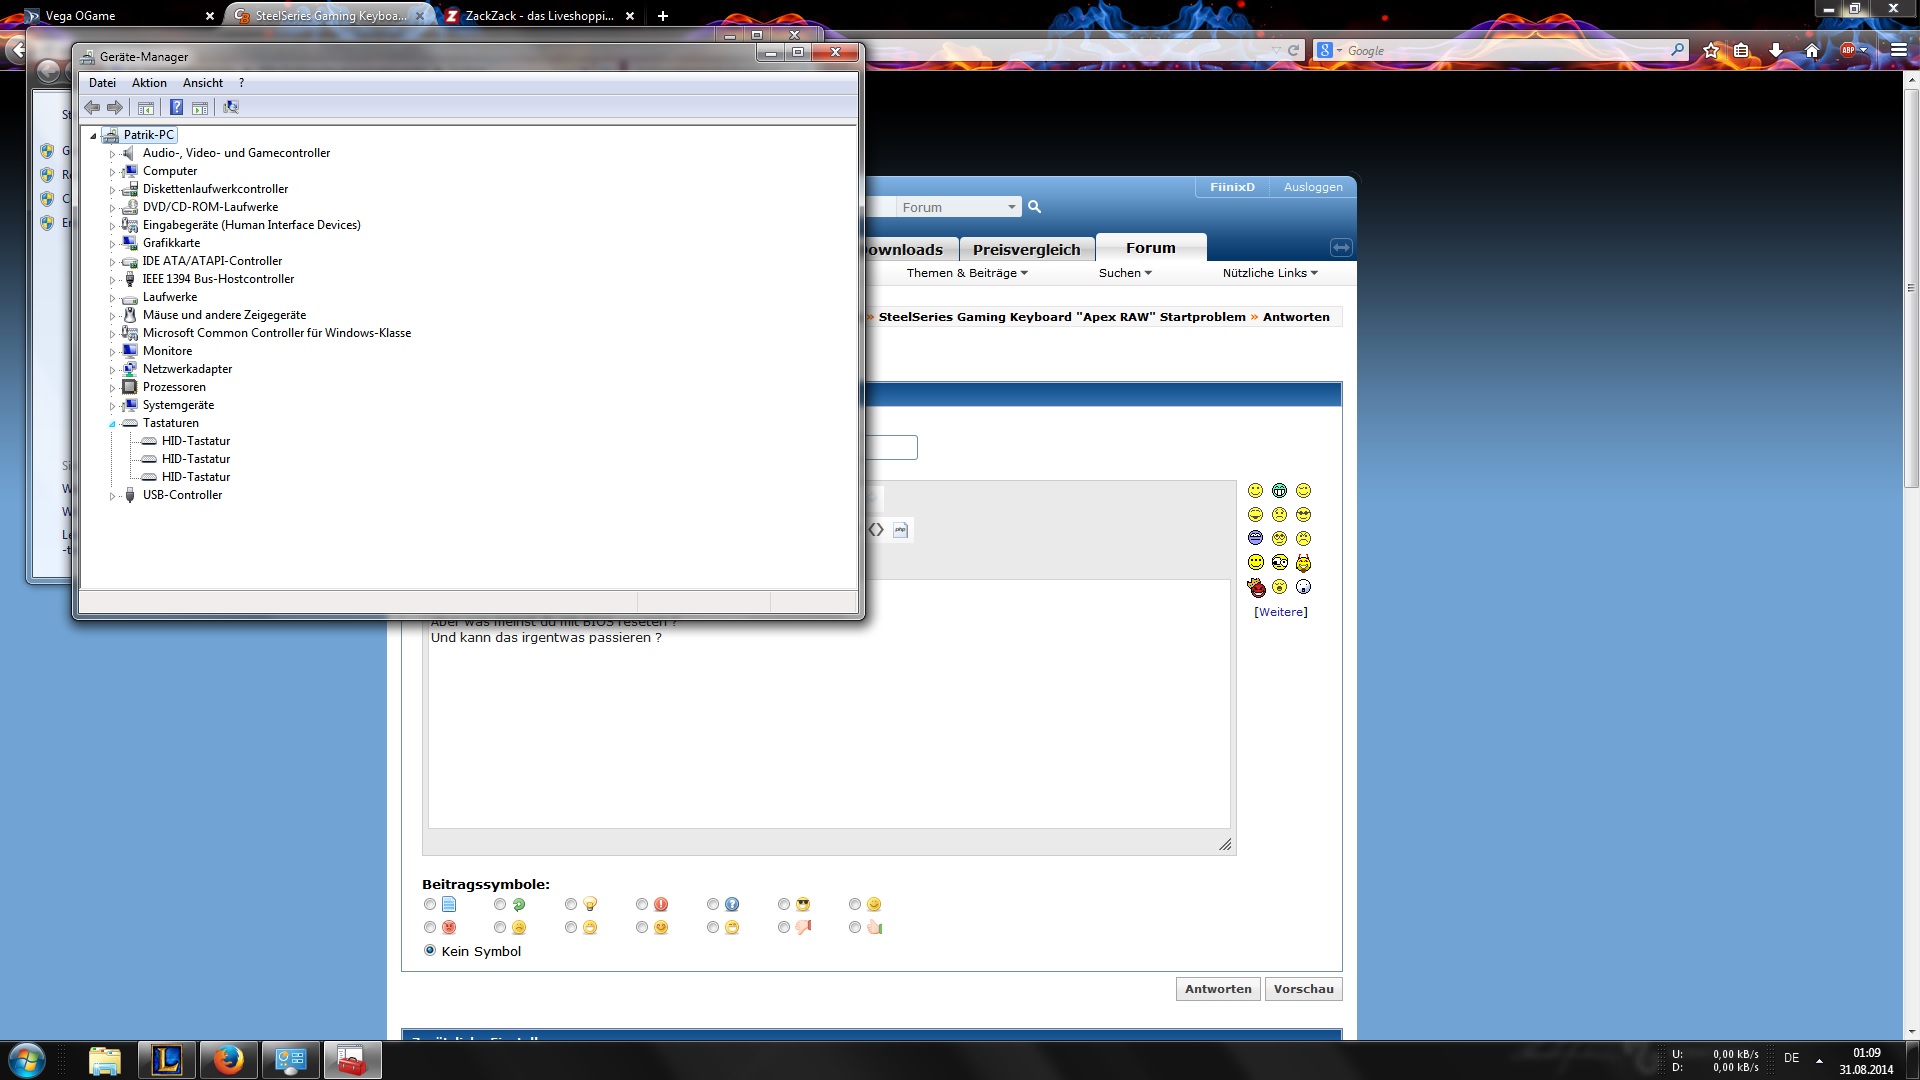The width and height of the screenshot is (1920, 1080).
Task: Switch to the Preisvergleich tab
Action: pos(1026,249)
